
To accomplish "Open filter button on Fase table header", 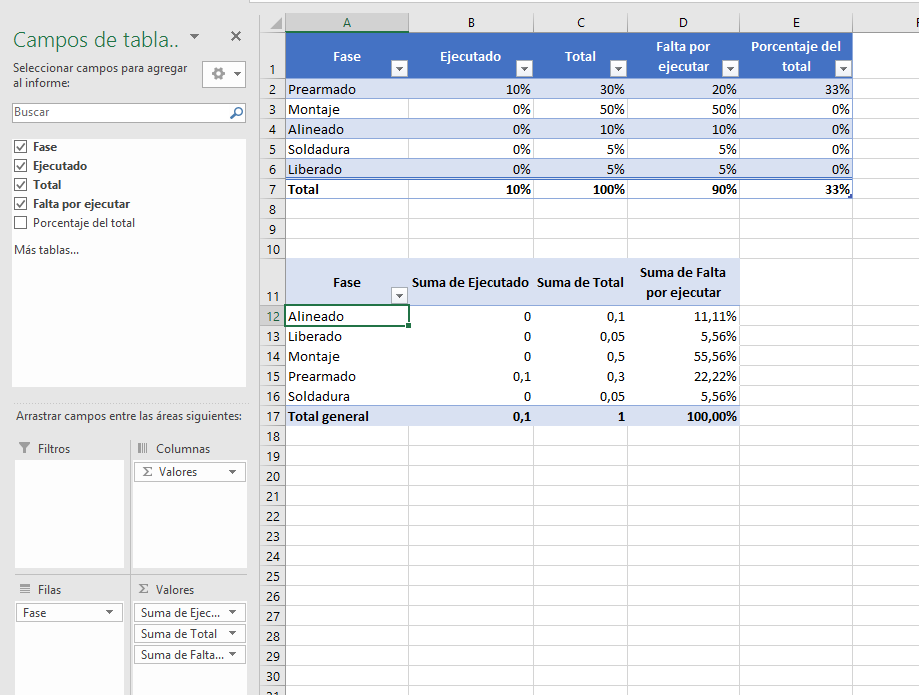I will pyautogui.click(x=399, y=69).
